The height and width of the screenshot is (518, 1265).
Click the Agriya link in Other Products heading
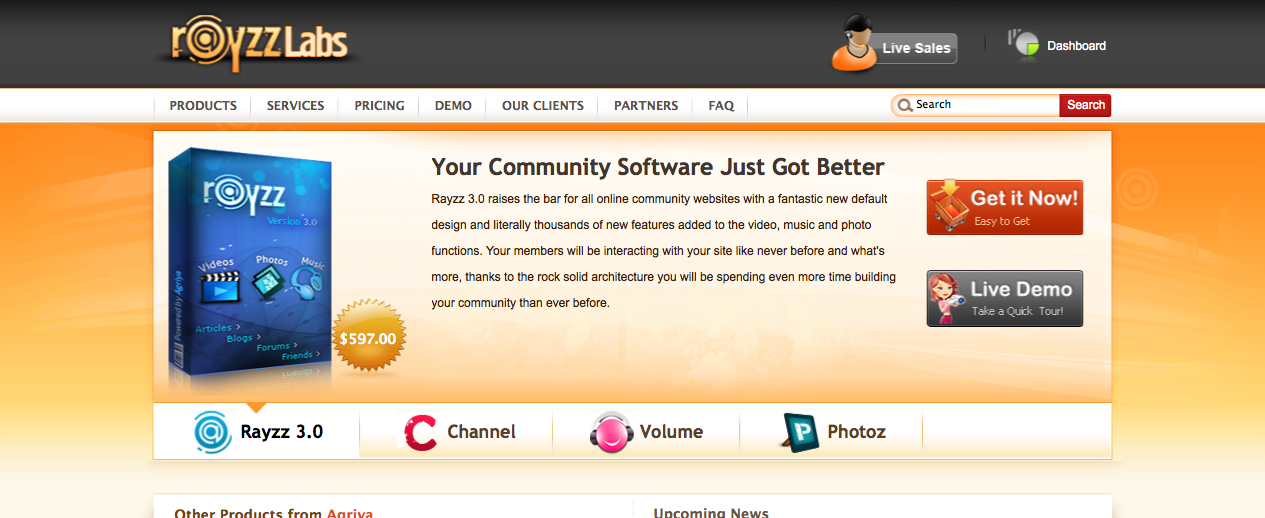click(x=350, y=513)
